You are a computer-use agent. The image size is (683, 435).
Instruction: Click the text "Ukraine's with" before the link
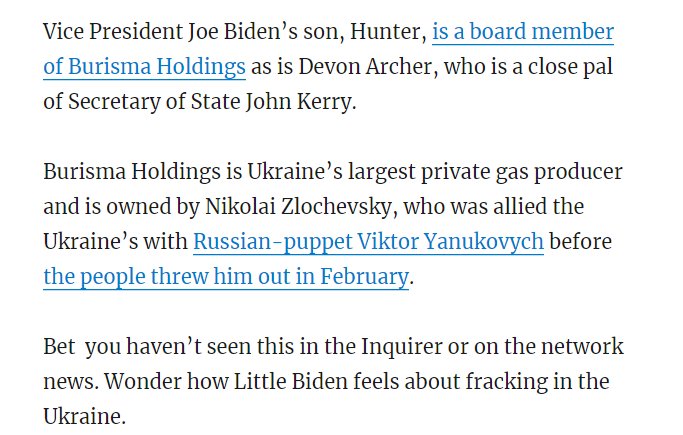[114, 242]
